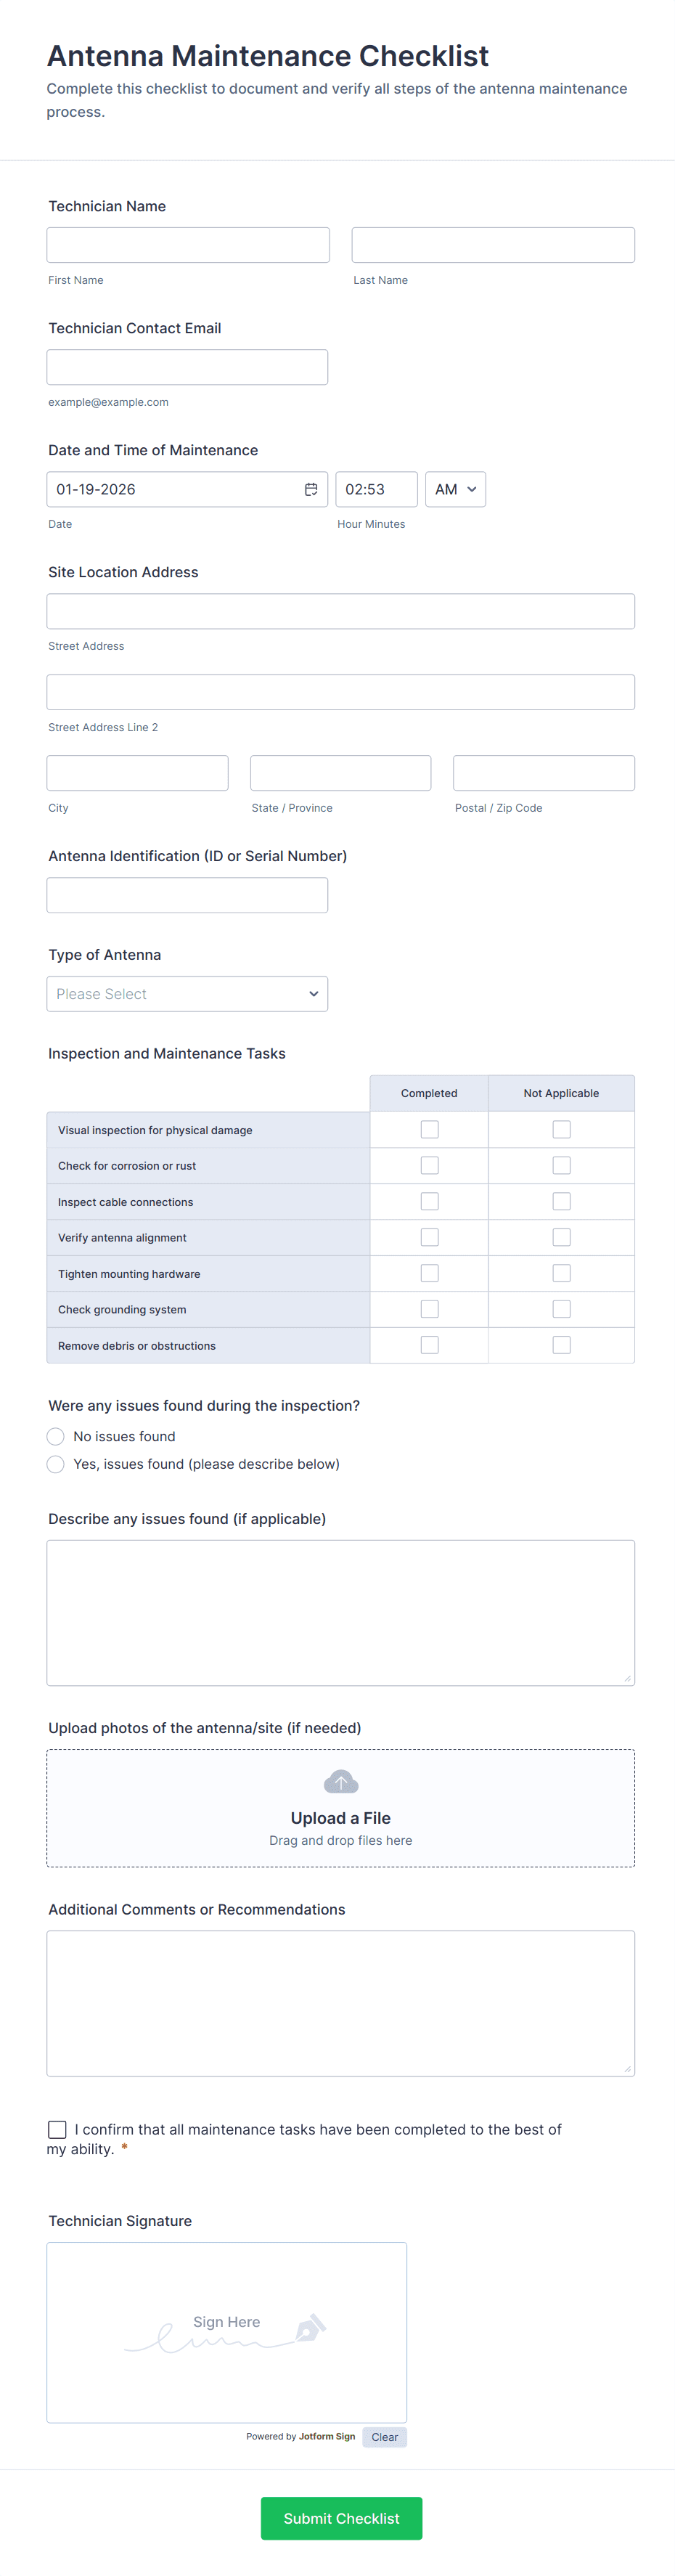Click the Hour Minutes time field
675x2576 pixels.
(x=376, y=489)
